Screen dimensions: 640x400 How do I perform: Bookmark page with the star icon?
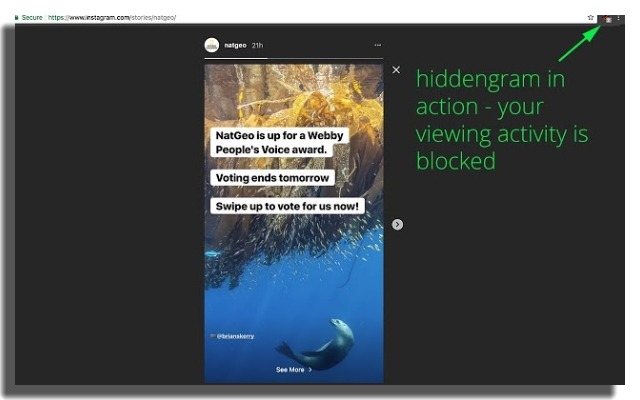pos(590,18)
